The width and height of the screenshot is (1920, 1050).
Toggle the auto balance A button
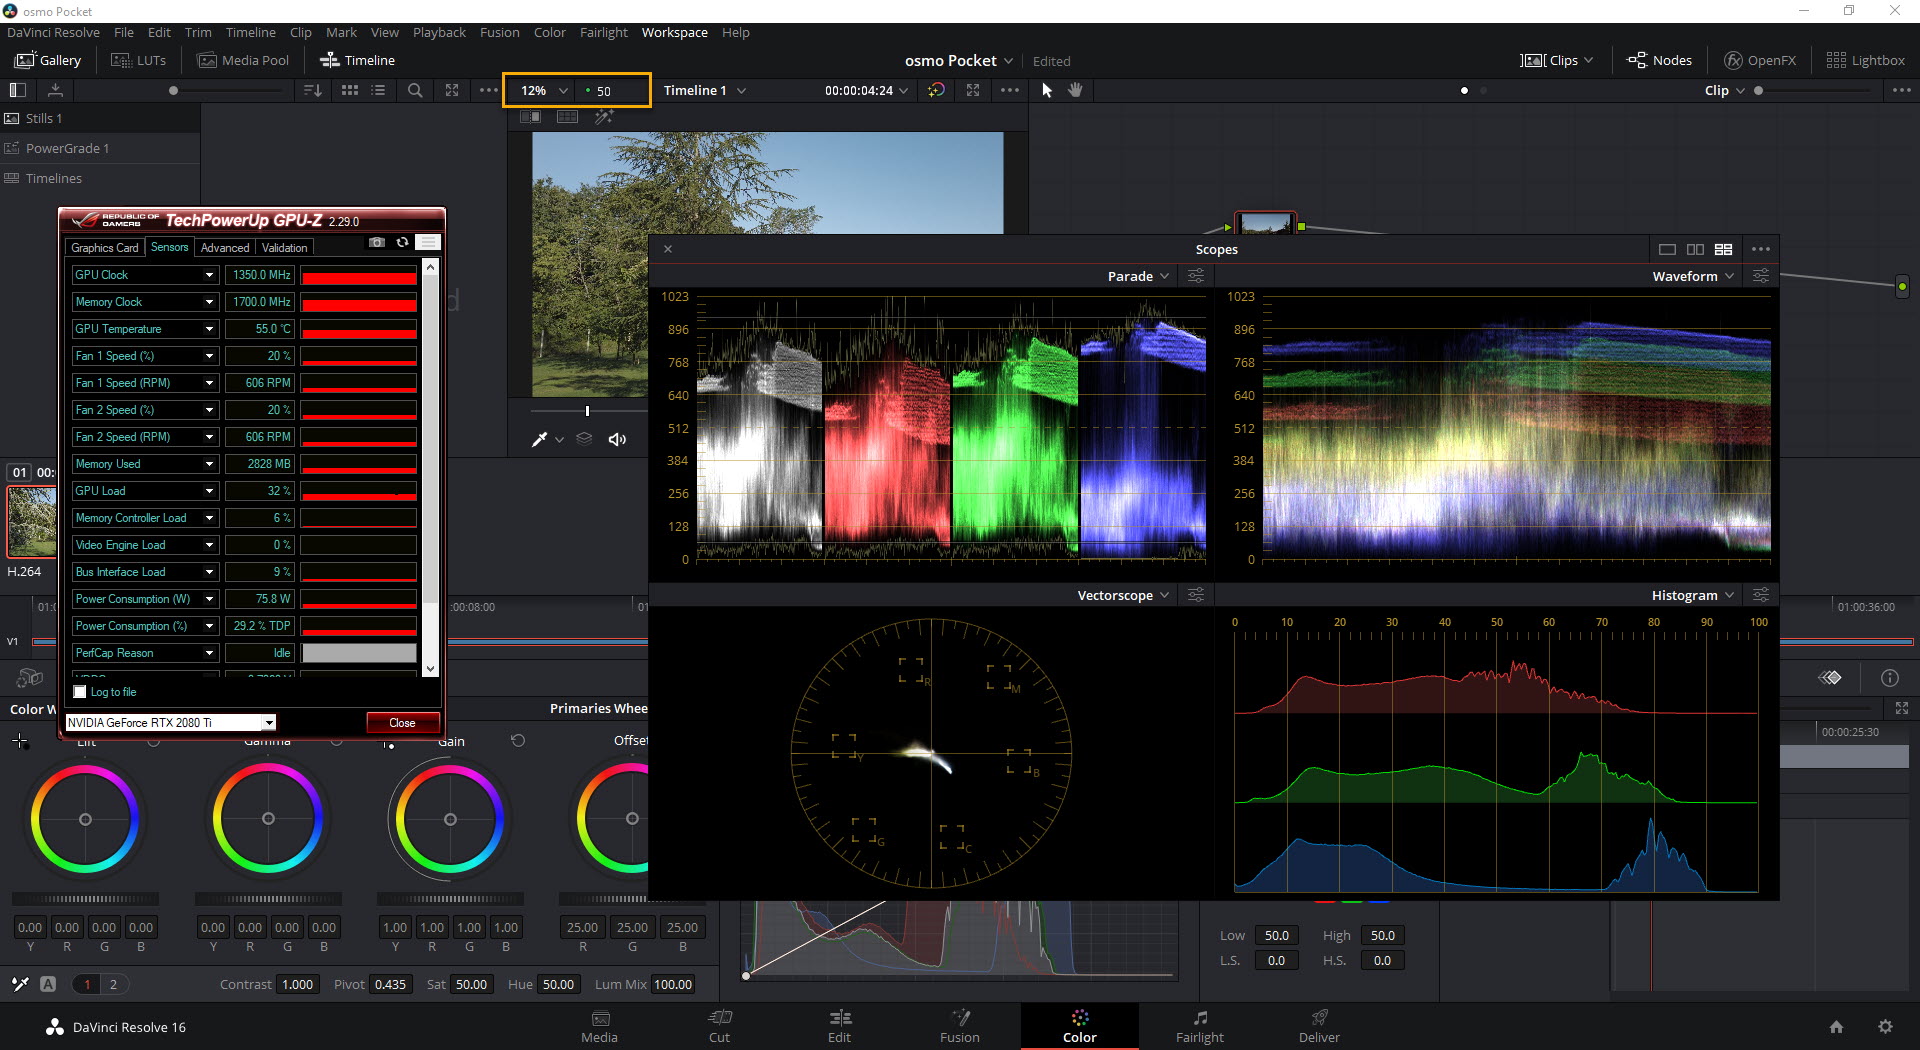(x=48, y=984)
